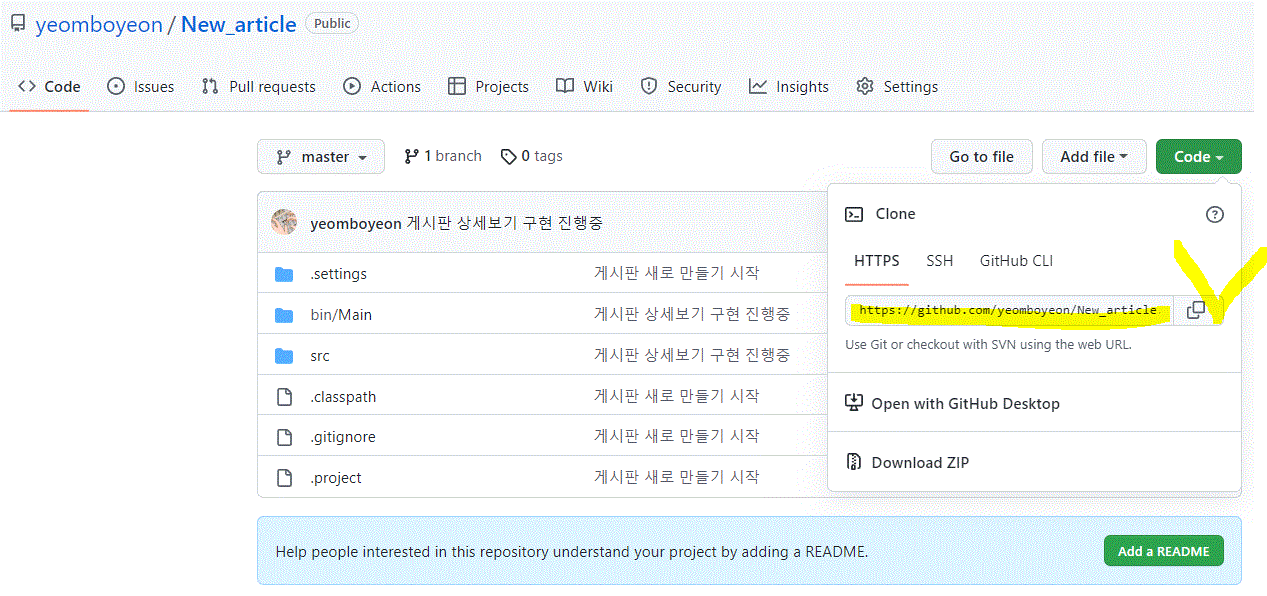Click the src folder icon
The image size is (1267, 596).
284,356
